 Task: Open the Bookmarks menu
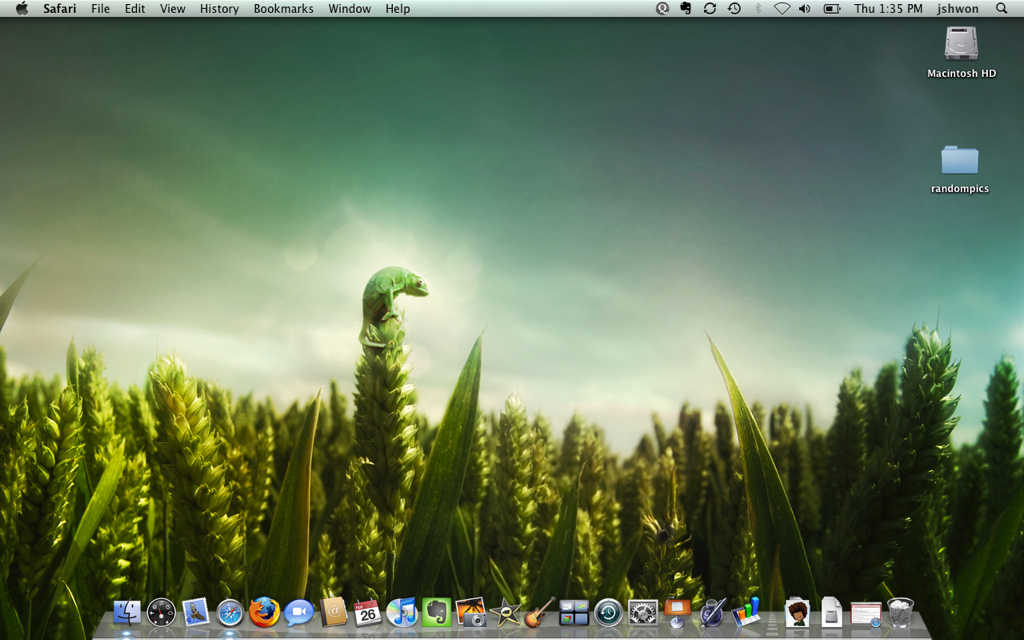pyautogui.click(x=283, y=8)
